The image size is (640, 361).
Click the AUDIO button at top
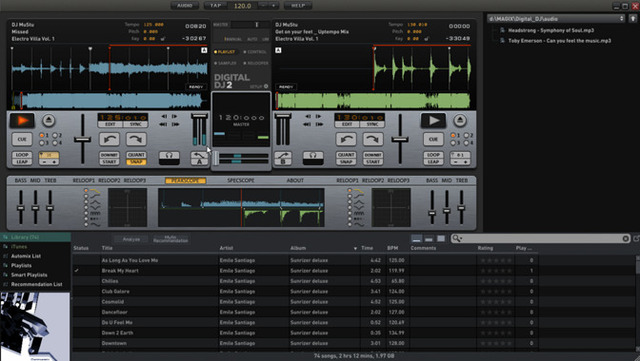click(x=185, y=5)
